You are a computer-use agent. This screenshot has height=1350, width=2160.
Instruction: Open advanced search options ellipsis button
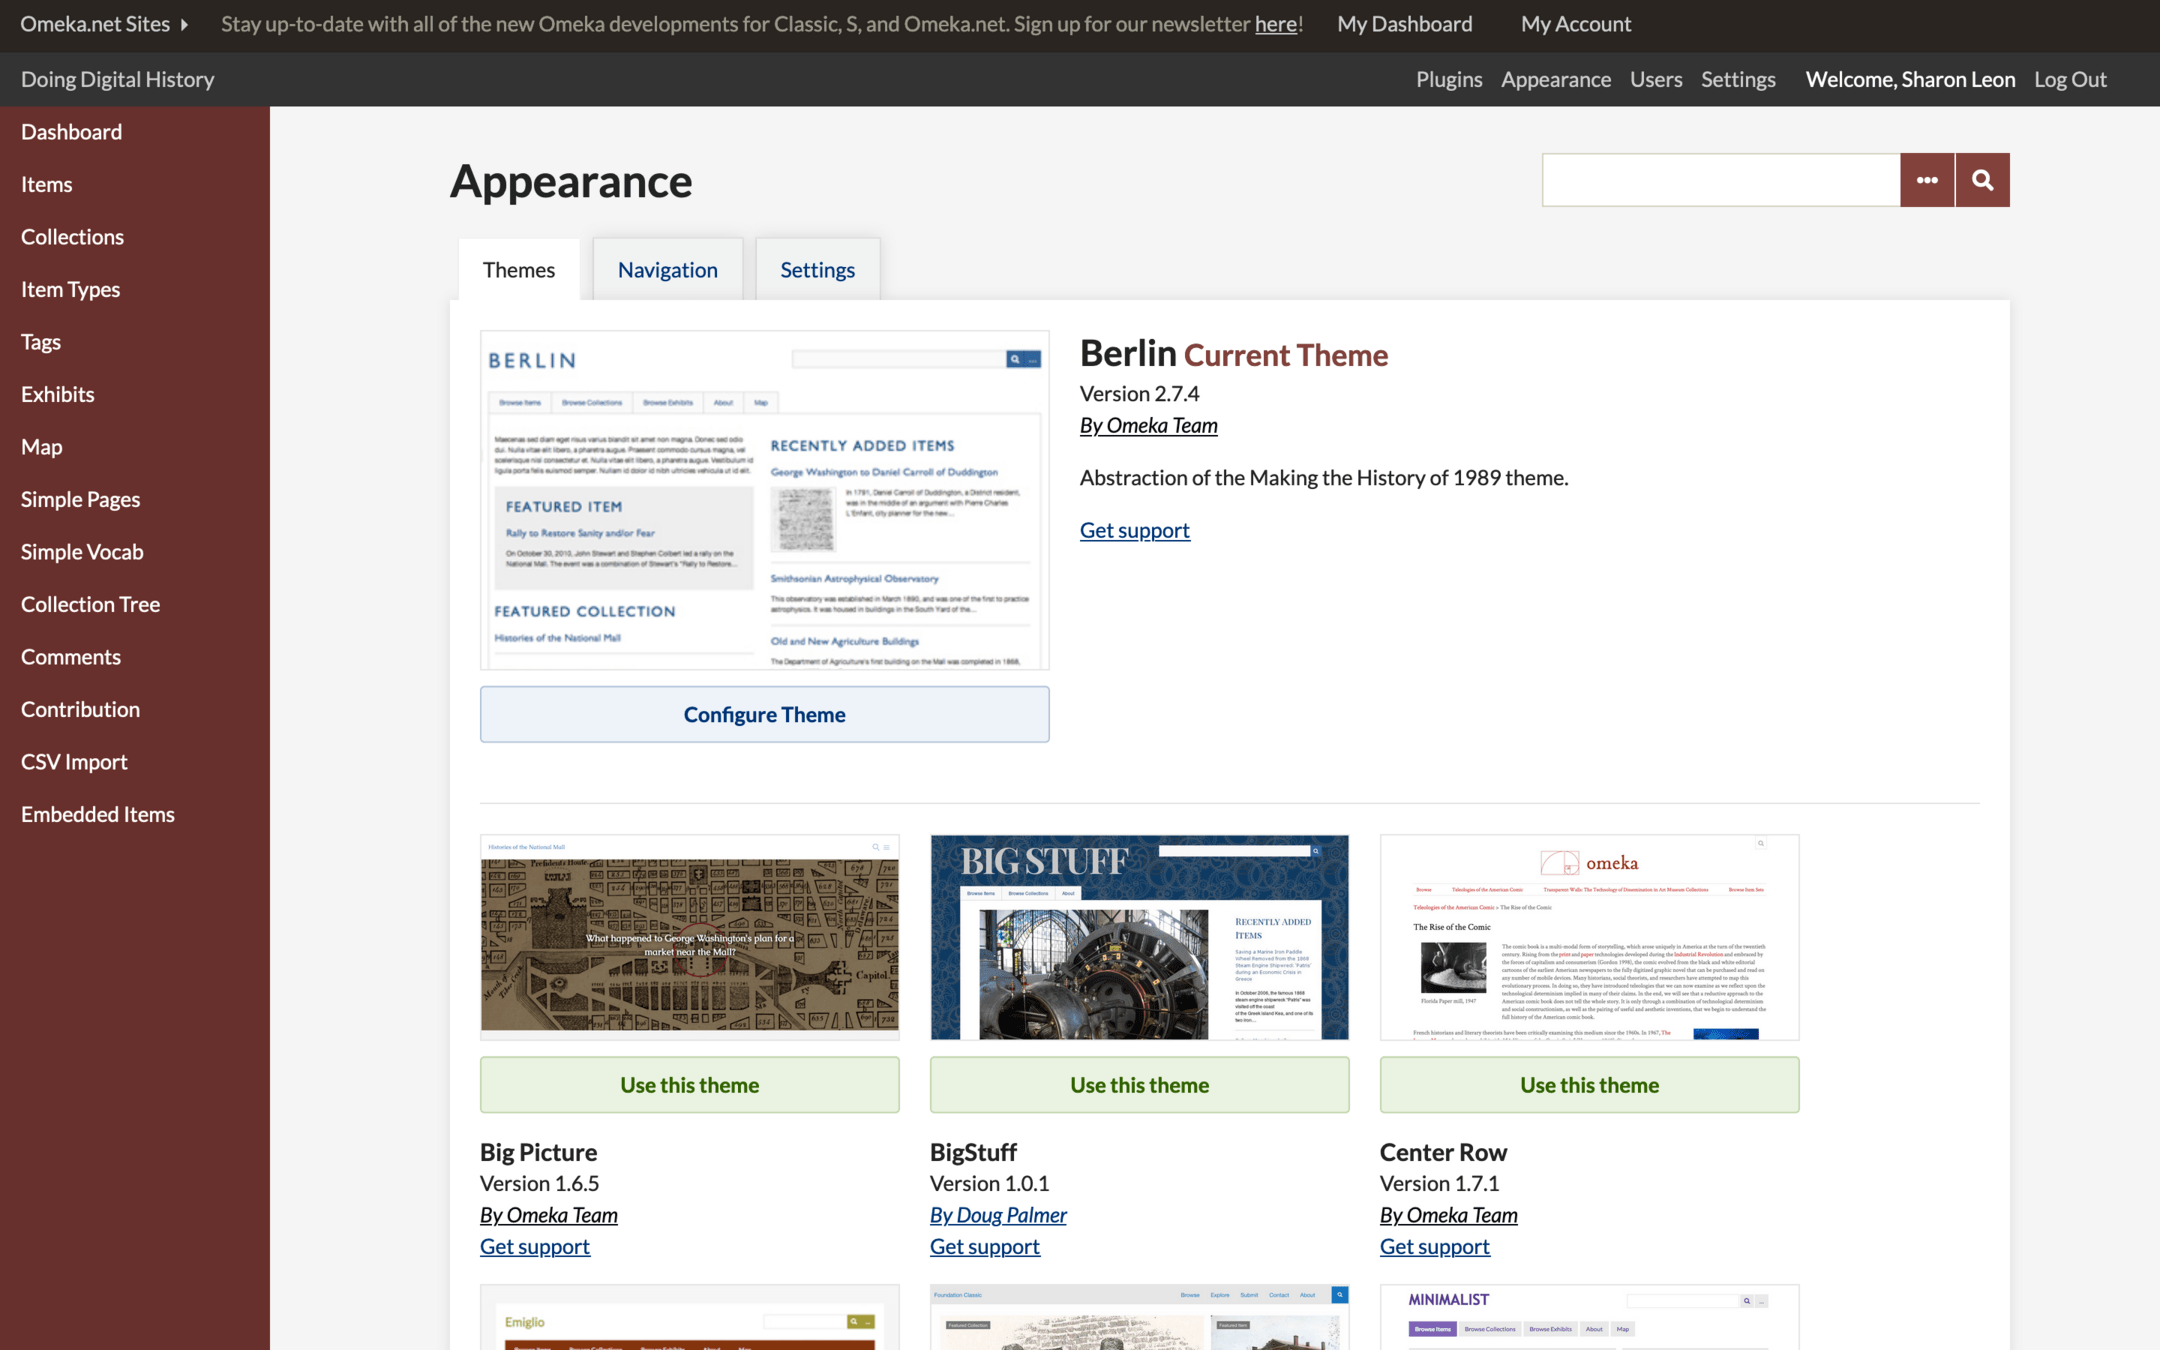click(1927, 180)
